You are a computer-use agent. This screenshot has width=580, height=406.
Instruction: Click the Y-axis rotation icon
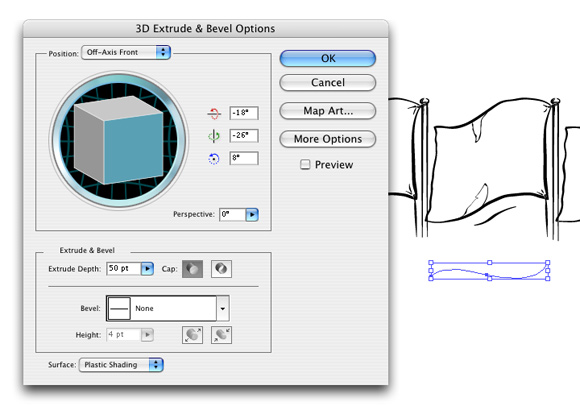(x=214, y=136)
